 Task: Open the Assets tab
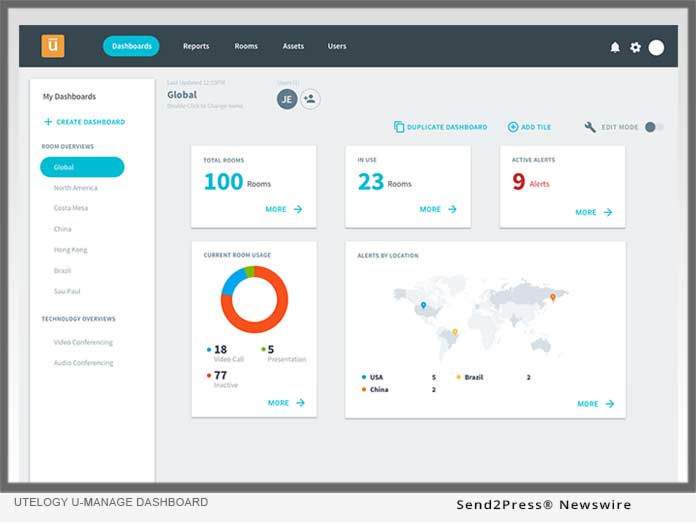[293, 46]
